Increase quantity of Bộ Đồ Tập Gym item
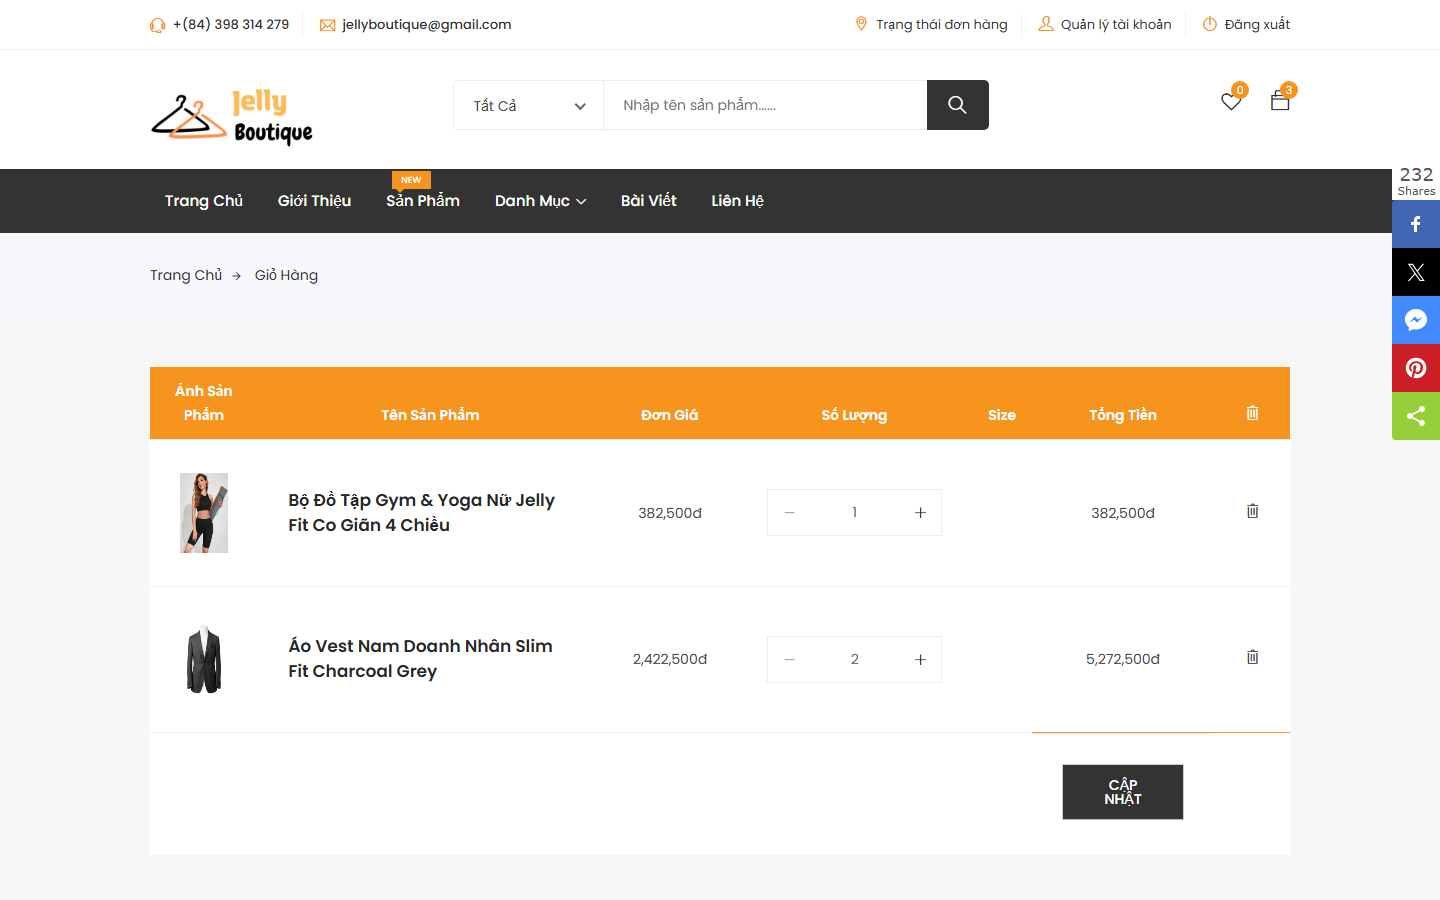Viewport: 1440px width, 900px height. tap(920, 513)
